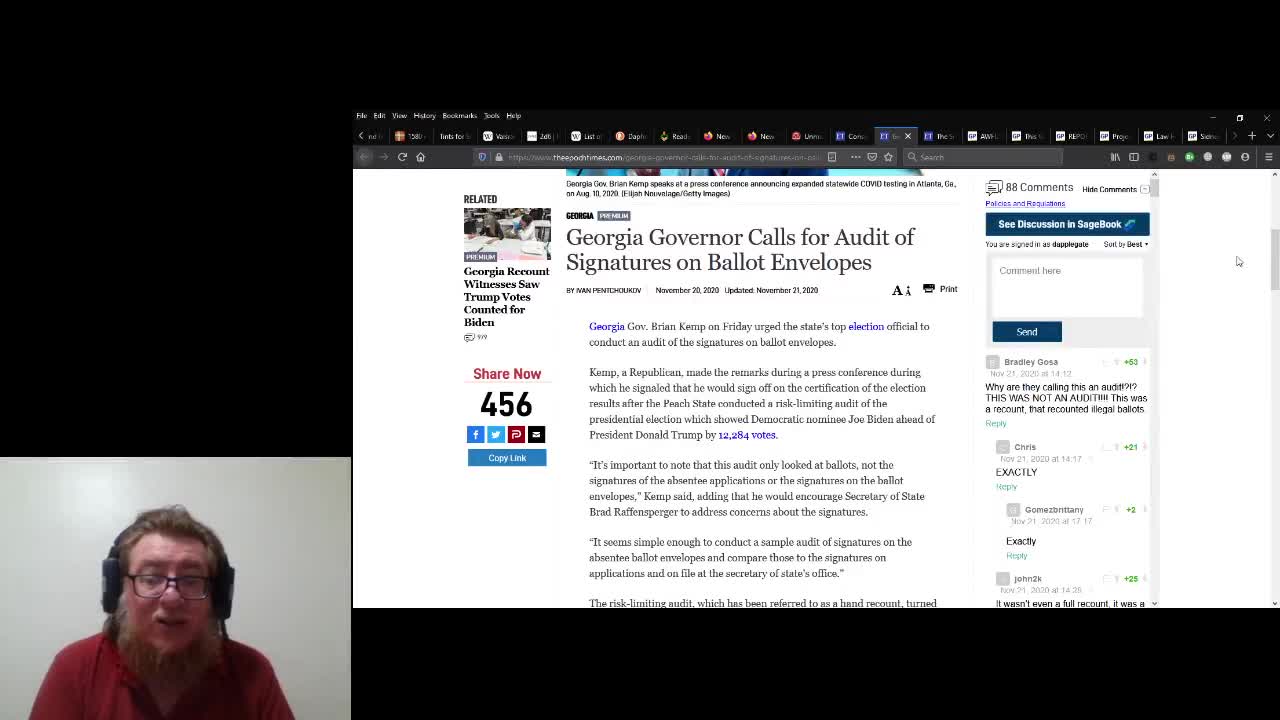Screen dimensions: 1280x720
Task: Click the page vertical scrollbar
Action: coord(1274,260)
